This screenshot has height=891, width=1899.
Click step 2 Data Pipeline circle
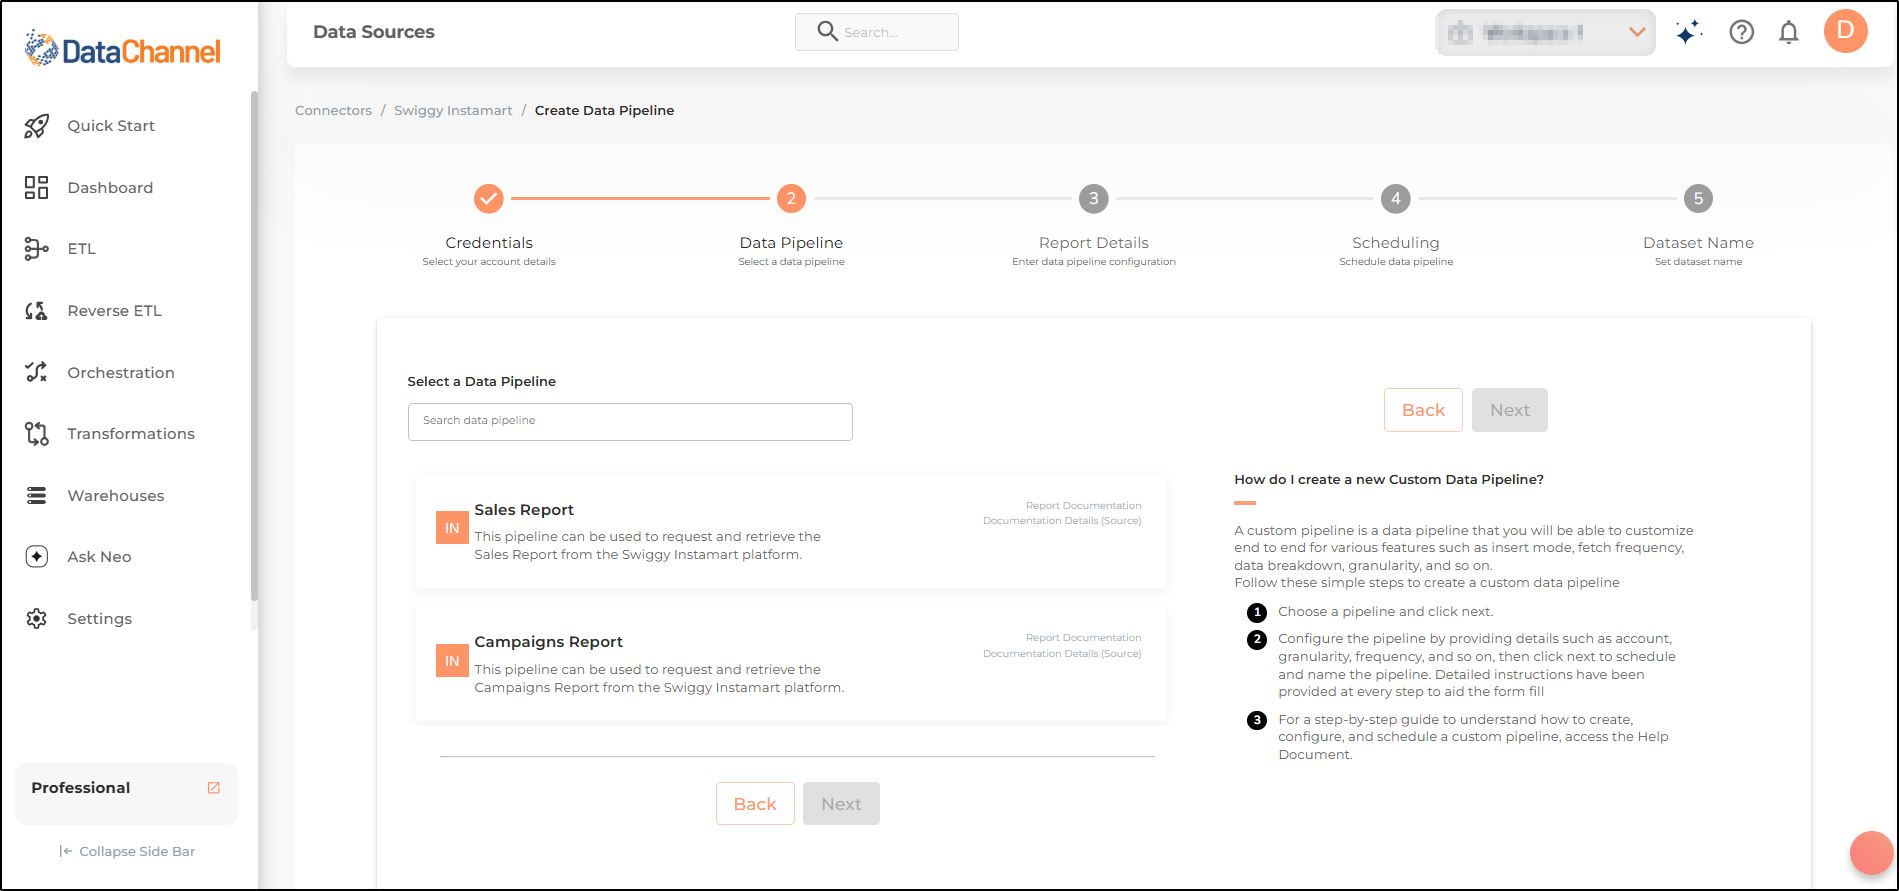tap(791, 199)
